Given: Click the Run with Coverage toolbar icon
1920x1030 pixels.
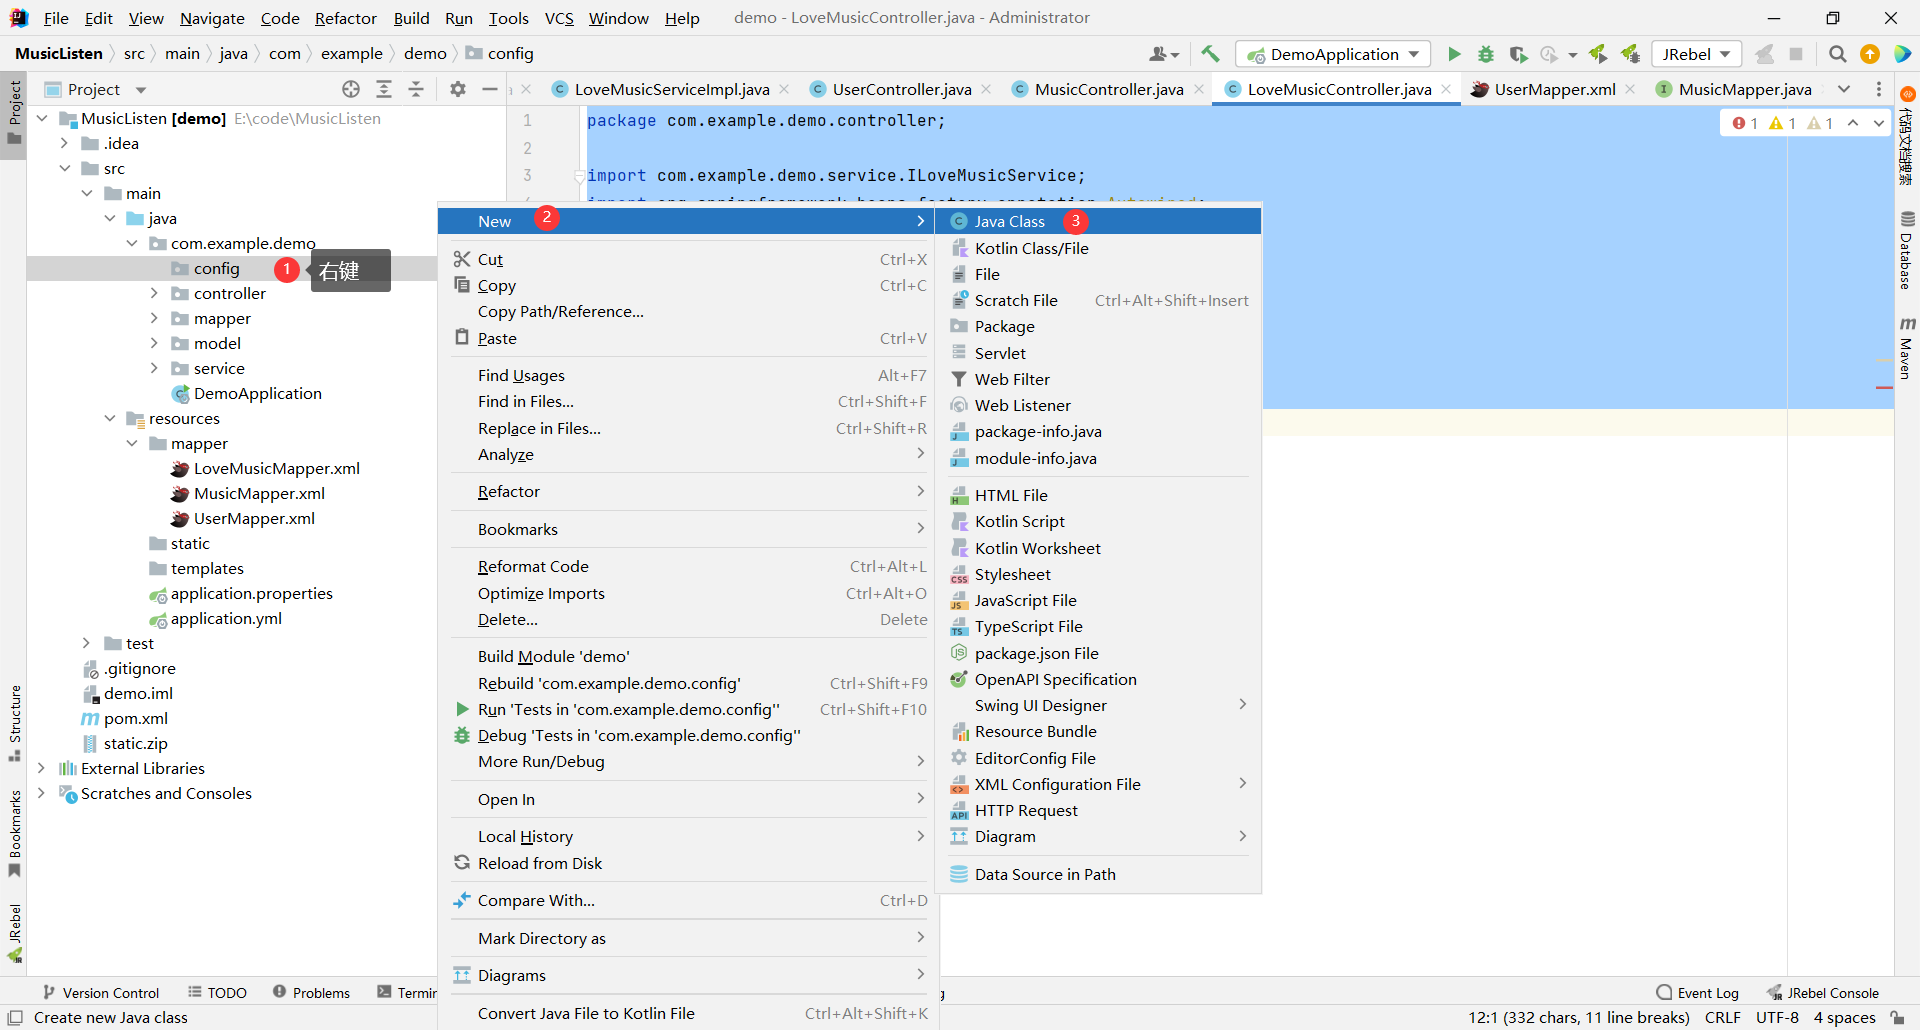Looking at the screenshot, I should click(1518, 54).
